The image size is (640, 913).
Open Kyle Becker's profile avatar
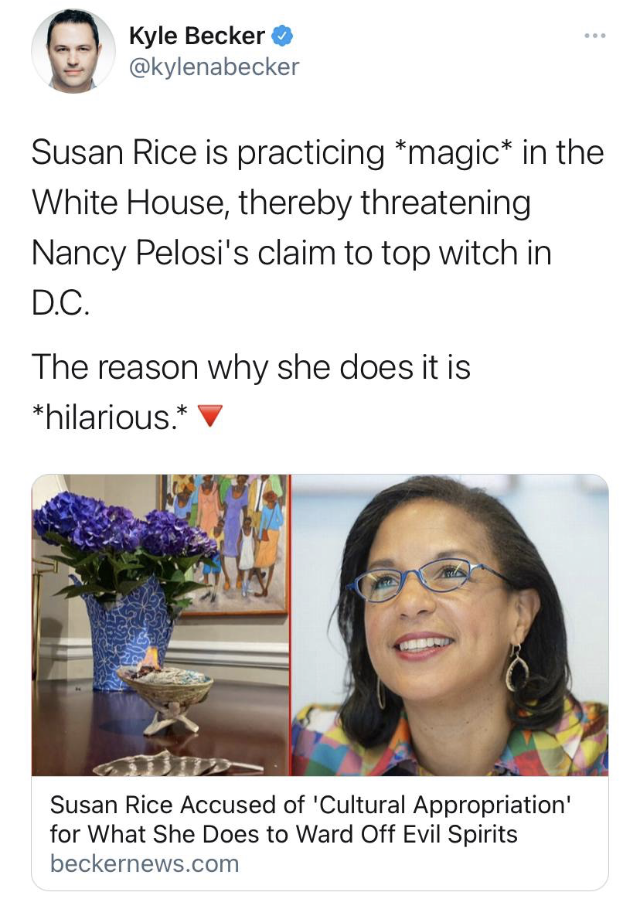coord(73,51)
